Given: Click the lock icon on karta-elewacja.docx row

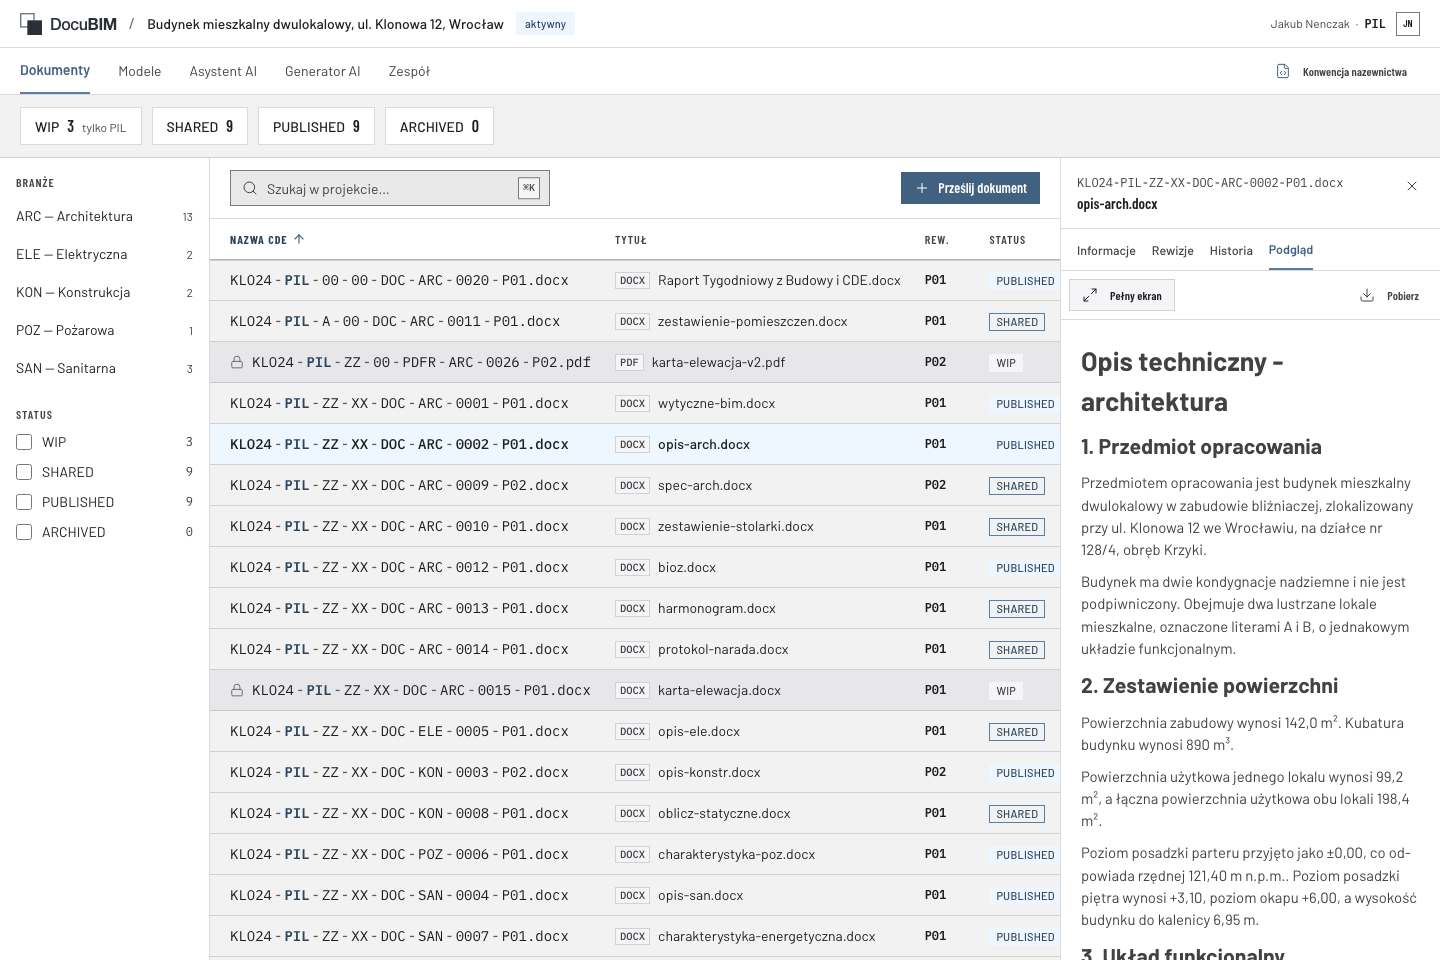Looking at the screenshot, I should [237, 690].
